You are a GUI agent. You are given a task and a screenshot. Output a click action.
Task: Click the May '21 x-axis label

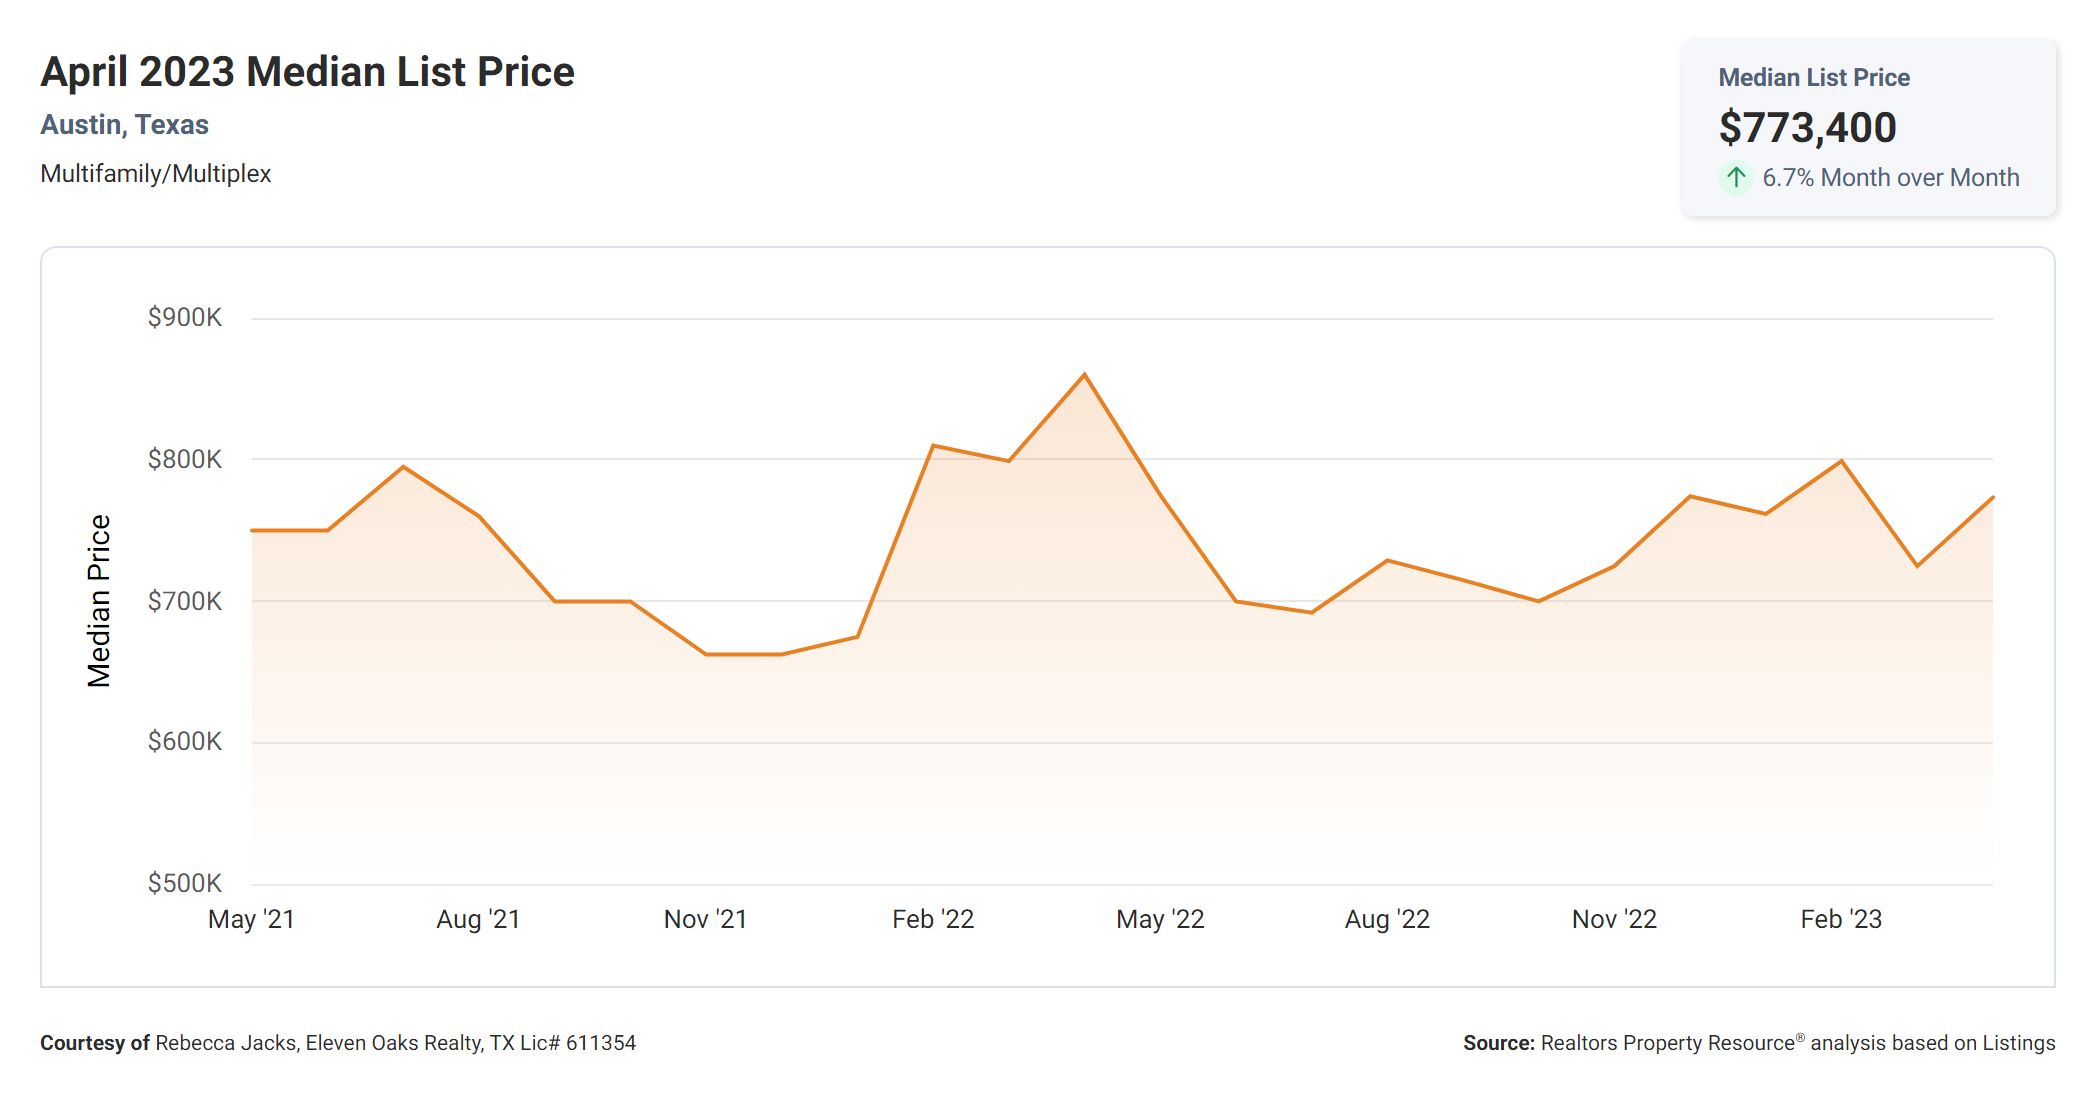[x=251, y=919]
